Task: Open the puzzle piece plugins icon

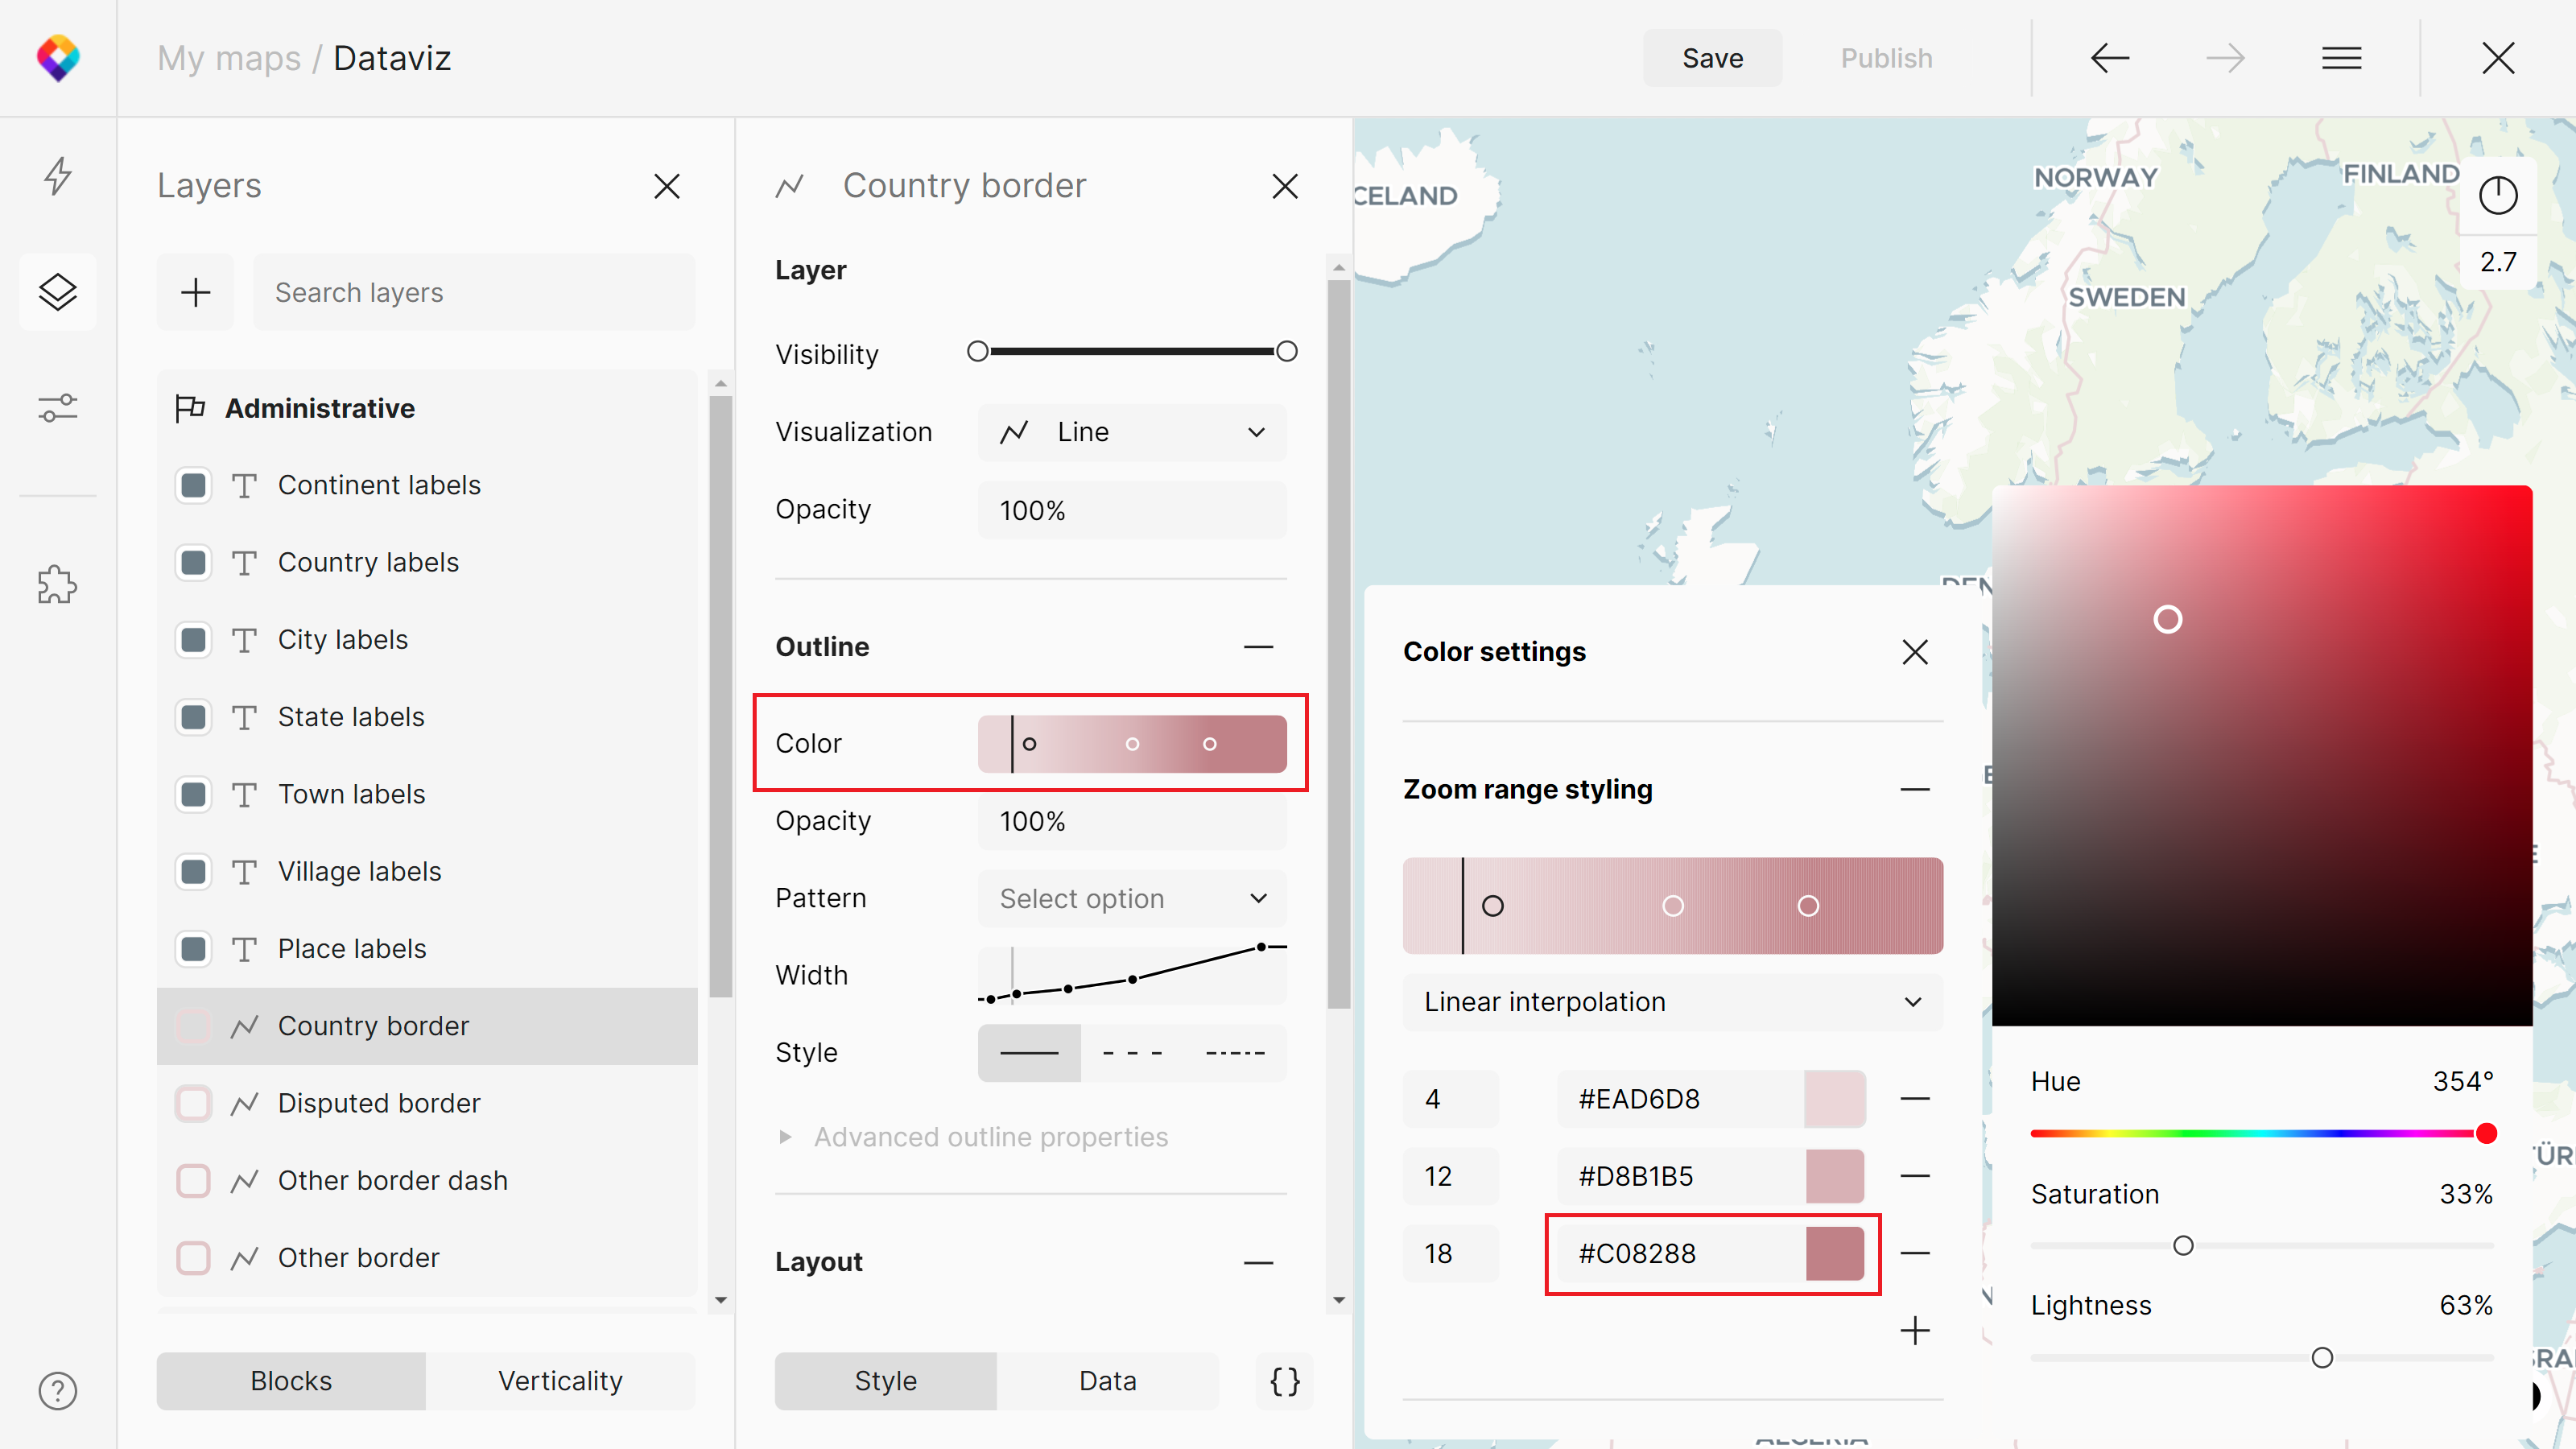Action: 57,584
